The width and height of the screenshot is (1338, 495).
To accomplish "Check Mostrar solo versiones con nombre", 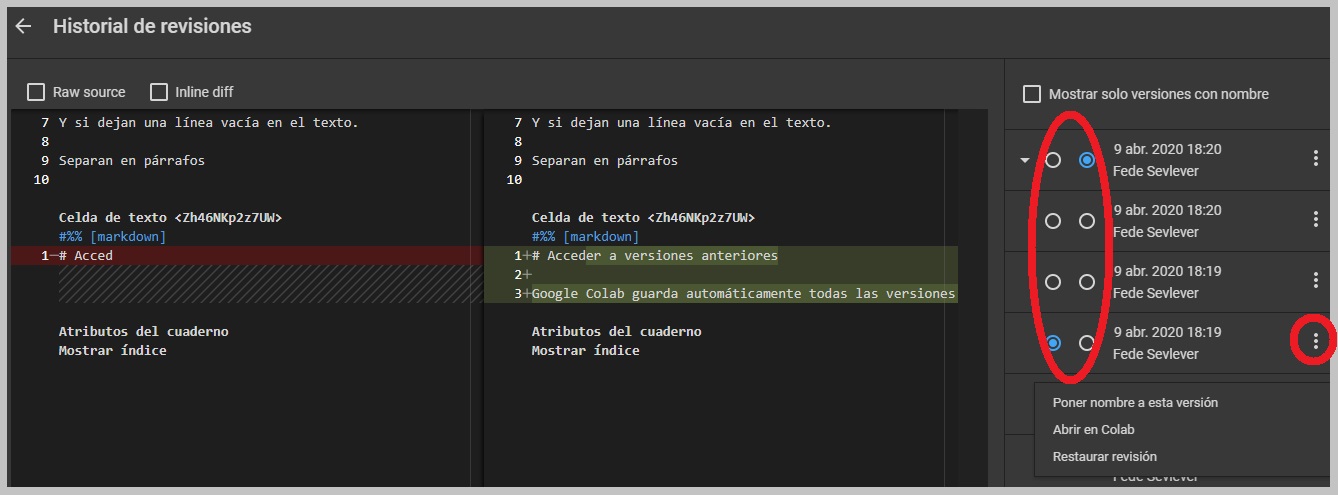I will (x=1032, y=94).
